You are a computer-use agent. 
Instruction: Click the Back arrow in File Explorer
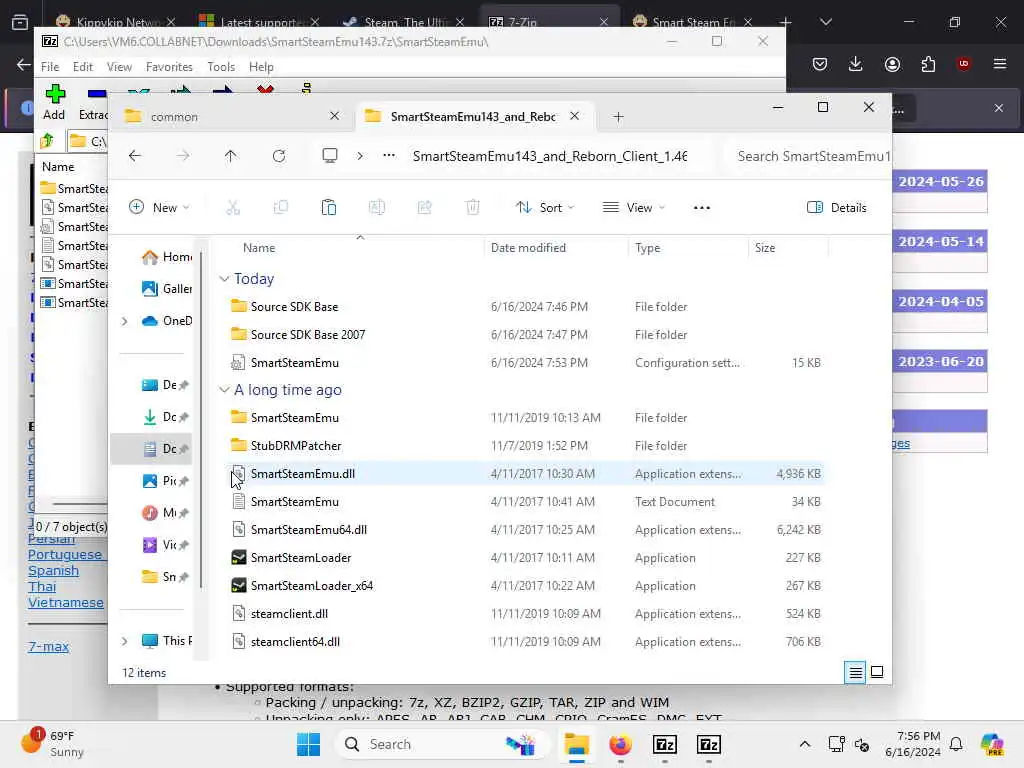135,155
